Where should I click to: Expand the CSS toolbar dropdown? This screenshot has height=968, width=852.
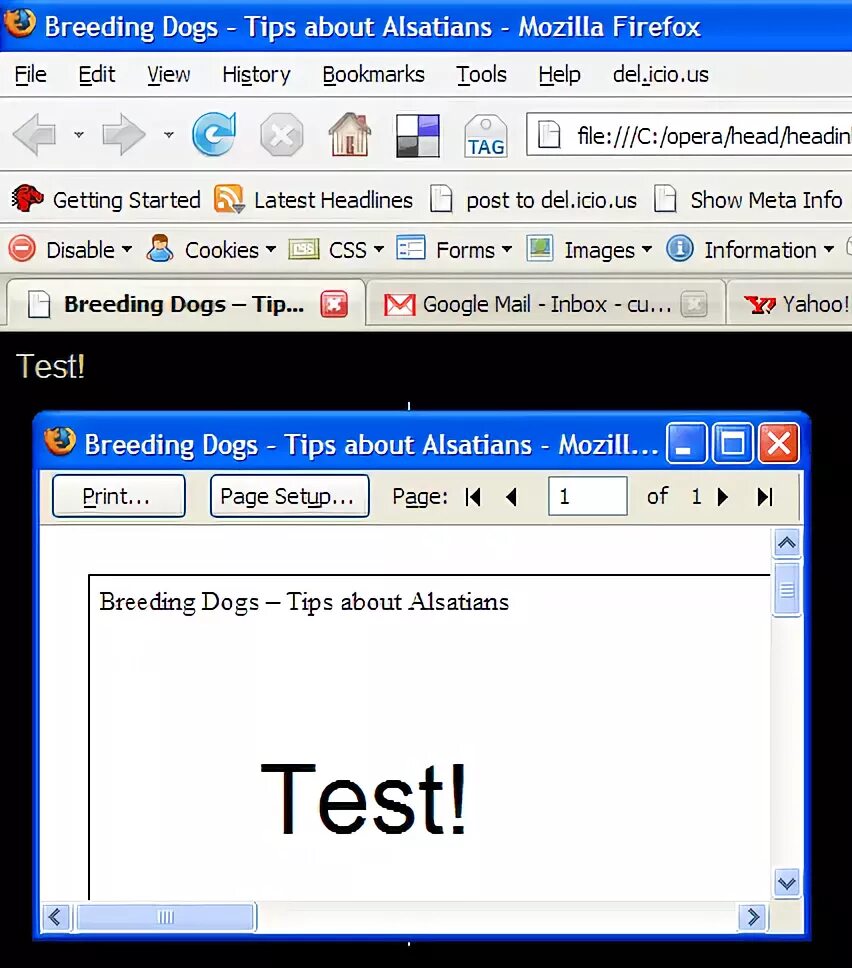pos(378,249)
